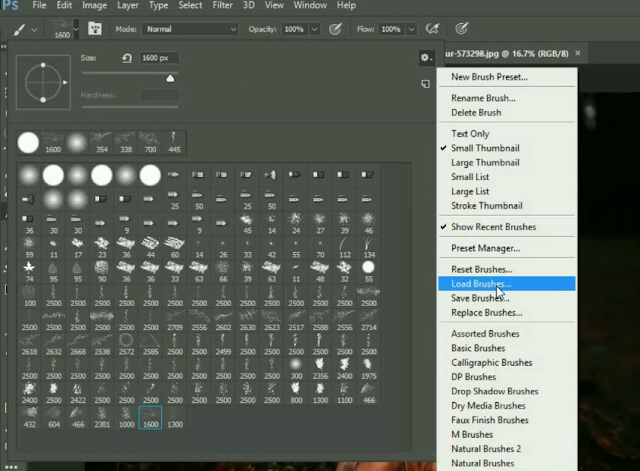Screen dimensions: 640x471
Task: Open the brush panel toggle icon
Action: 95,29
